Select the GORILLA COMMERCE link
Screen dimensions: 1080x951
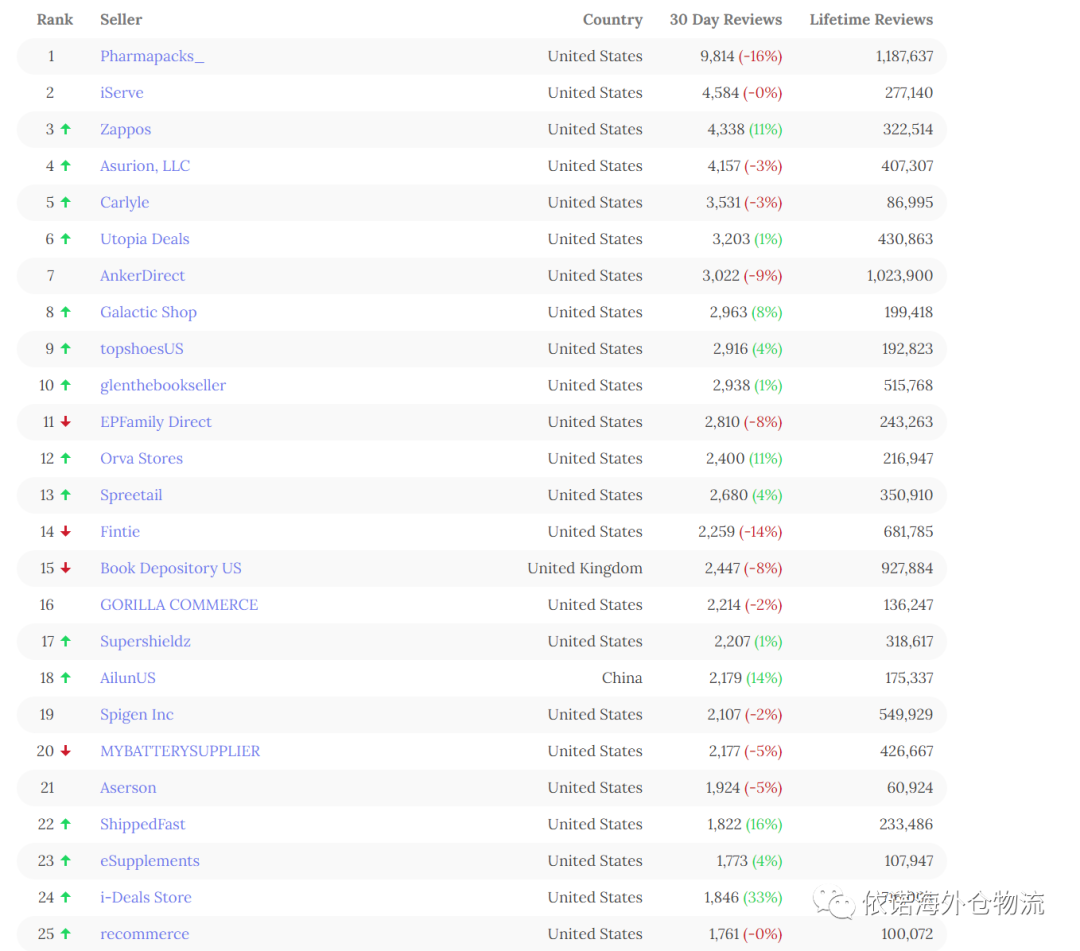click(x=179, y=605)
